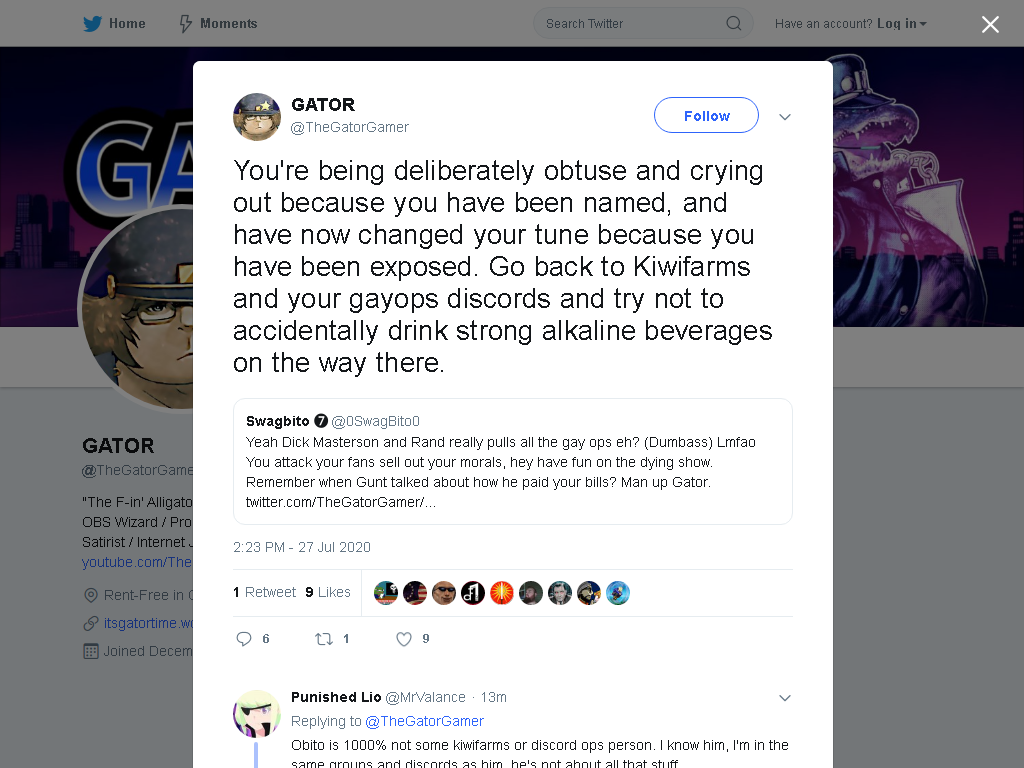Click the Twitter bird Home icon
This screenshot has height=768, width=1024.
92,24
